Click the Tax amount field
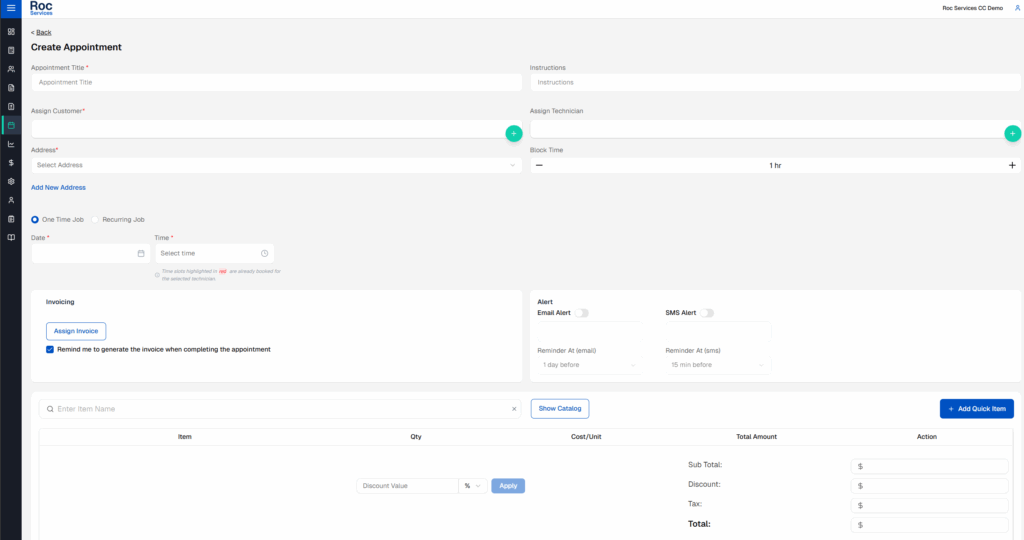Screen dimensions: 1024x540 (929, 505)
